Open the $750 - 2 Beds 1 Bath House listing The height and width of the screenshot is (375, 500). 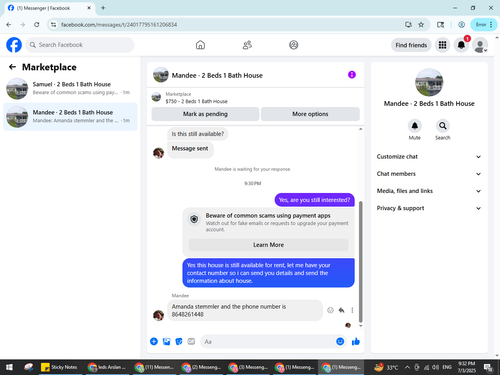(196, 101)
